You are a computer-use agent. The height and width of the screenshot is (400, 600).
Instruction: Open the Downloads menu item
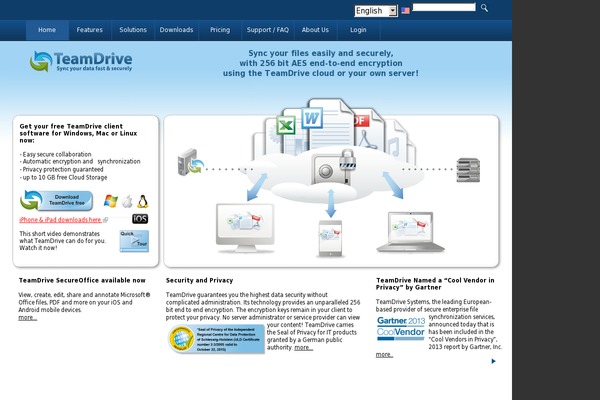[x=176, y=30]
